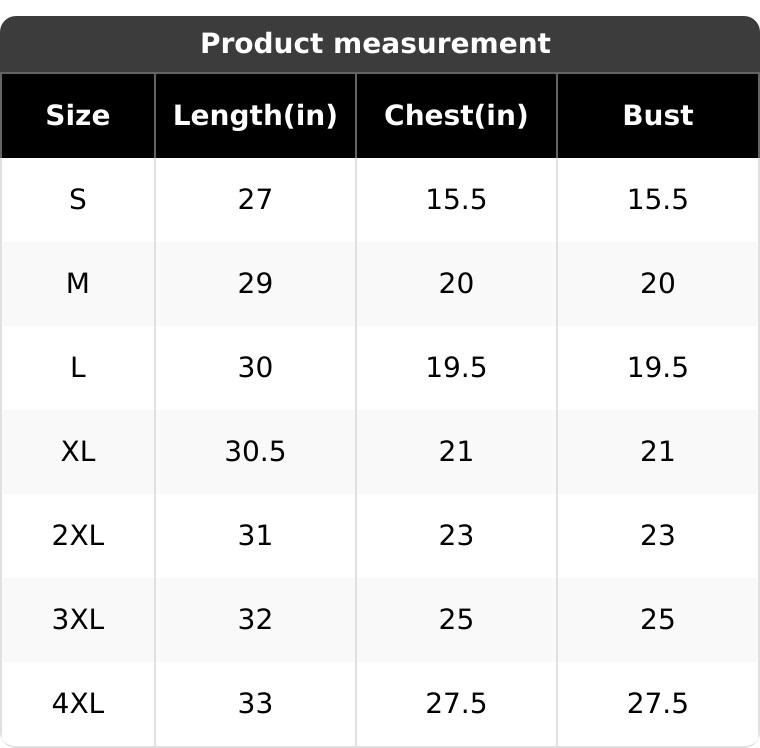Select the length value 29
Image resolution: width=760 pixels, height=748 pixels.
[x=255, y=284]
